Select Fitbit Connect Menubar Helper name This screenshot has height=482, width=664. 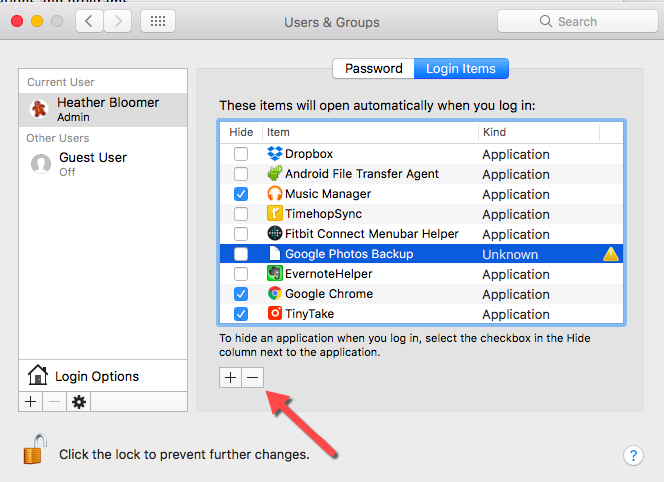point(372,234)
